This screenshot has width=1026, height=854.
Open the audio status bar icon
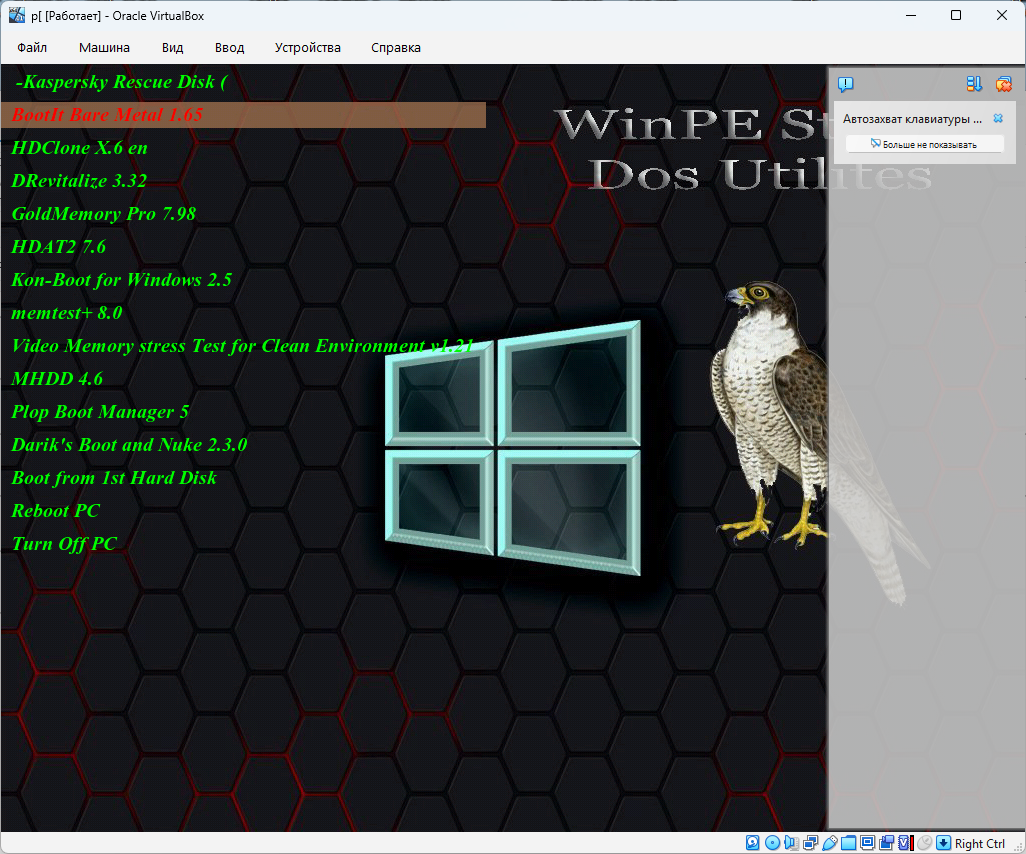tap(791, 843)
